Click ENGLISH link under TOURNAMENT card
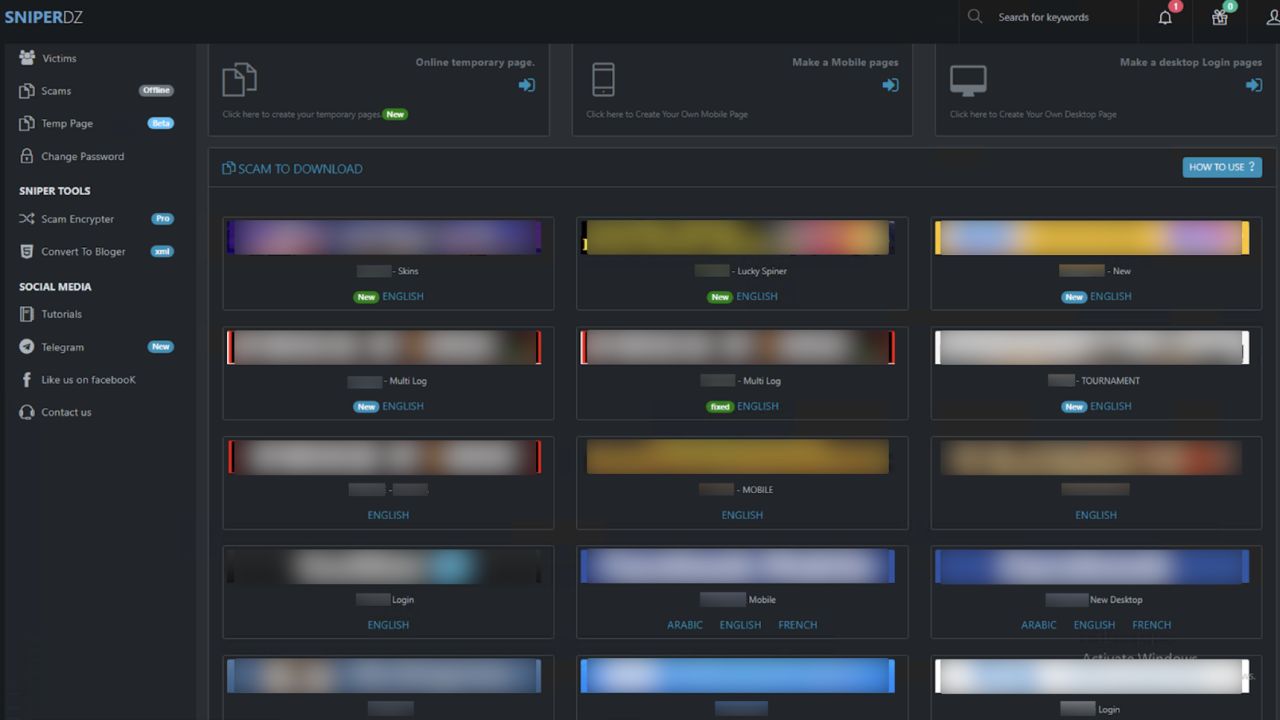1280x720 pixels. point(1111,406)
